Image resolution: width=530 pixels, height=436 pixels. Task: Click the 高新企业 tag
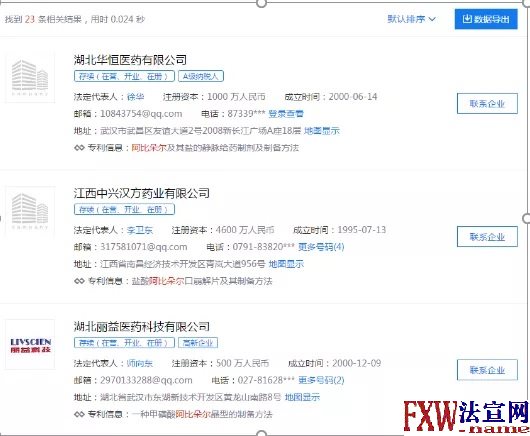198,343
